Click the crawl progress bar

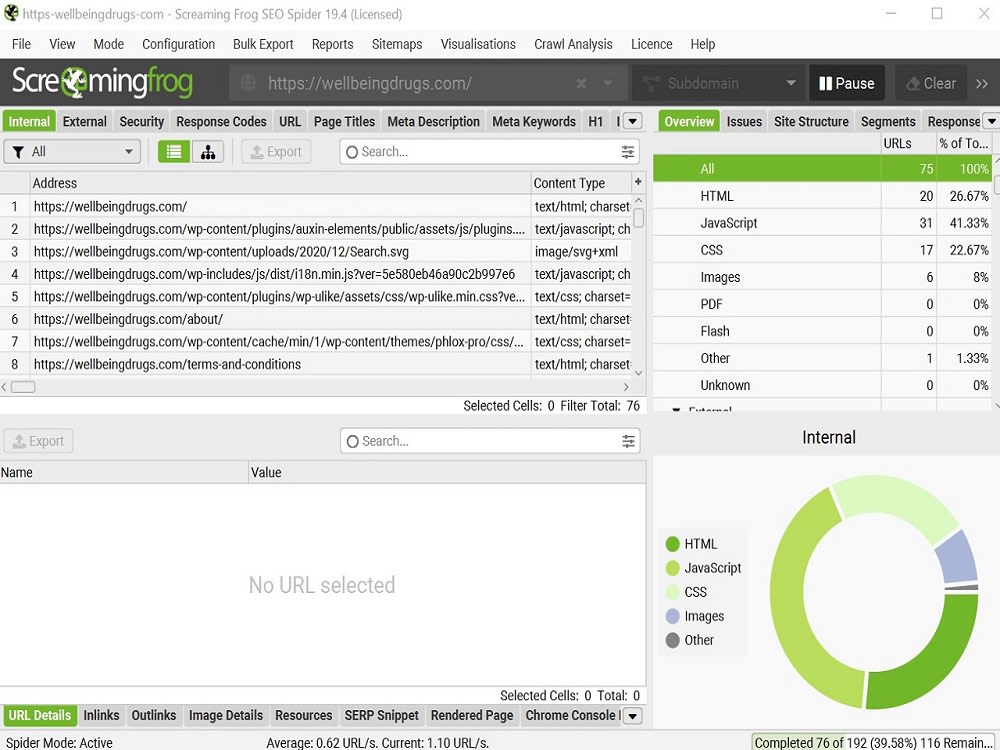tap(875, 742)
